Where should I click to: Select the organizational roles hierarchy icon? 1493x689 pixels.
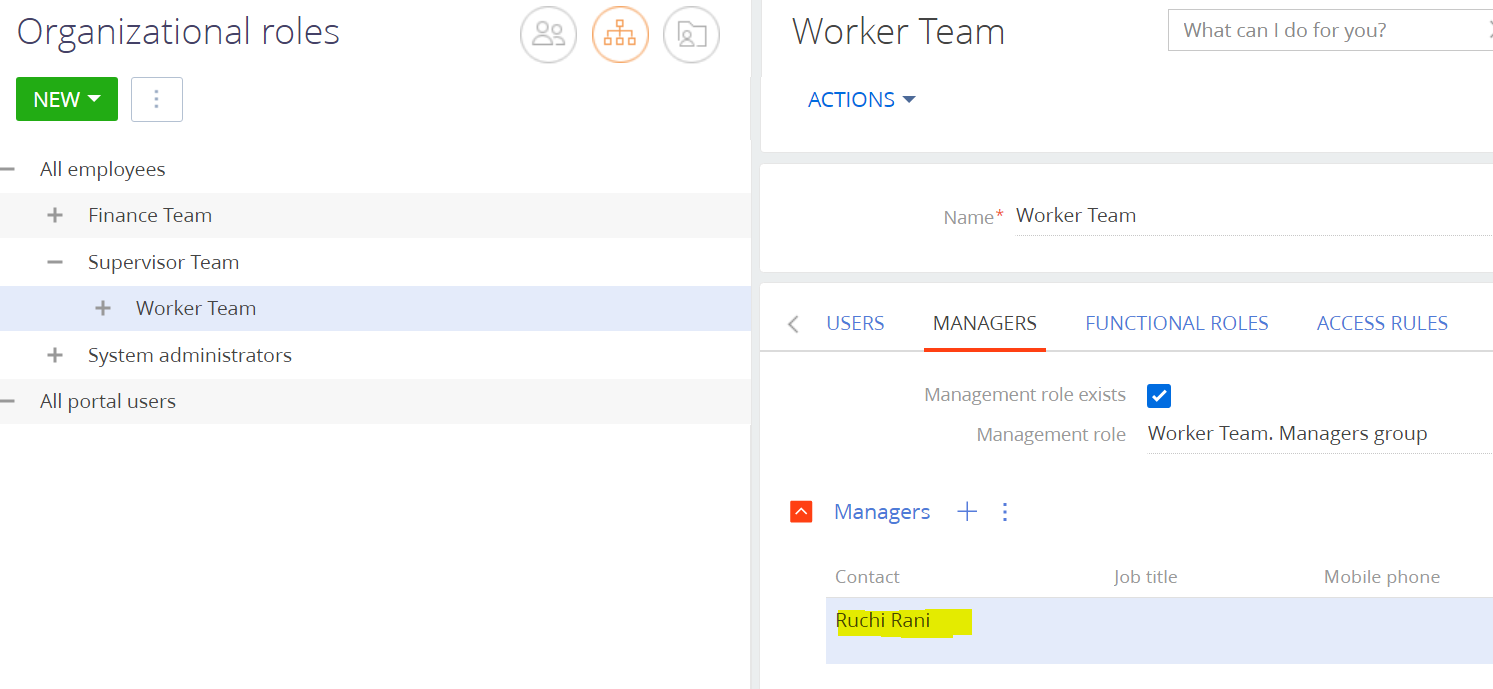(x=620, y=35)
